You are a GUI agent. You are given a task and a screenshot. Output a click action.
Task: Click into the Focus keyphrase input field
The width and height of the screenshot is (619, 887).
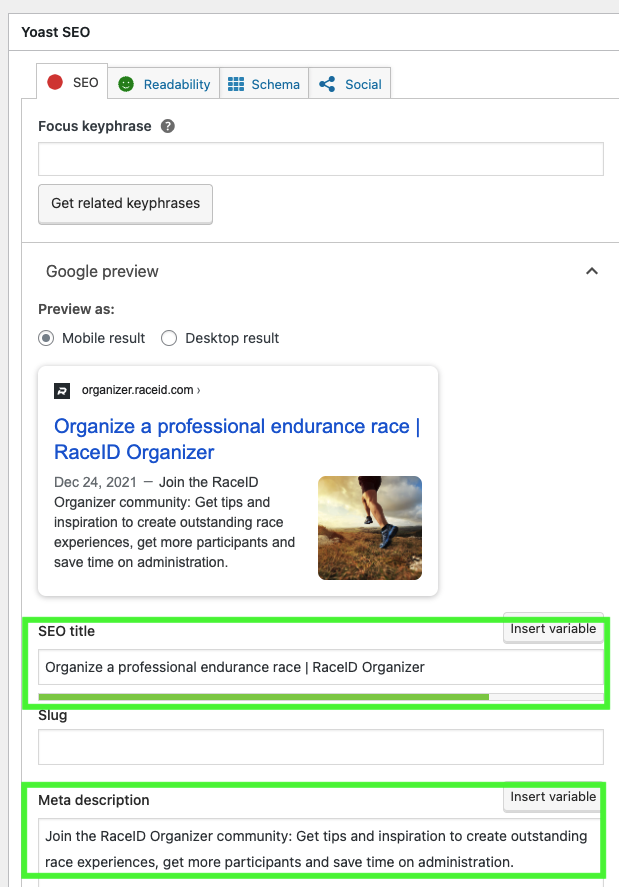tap(321, 159)
